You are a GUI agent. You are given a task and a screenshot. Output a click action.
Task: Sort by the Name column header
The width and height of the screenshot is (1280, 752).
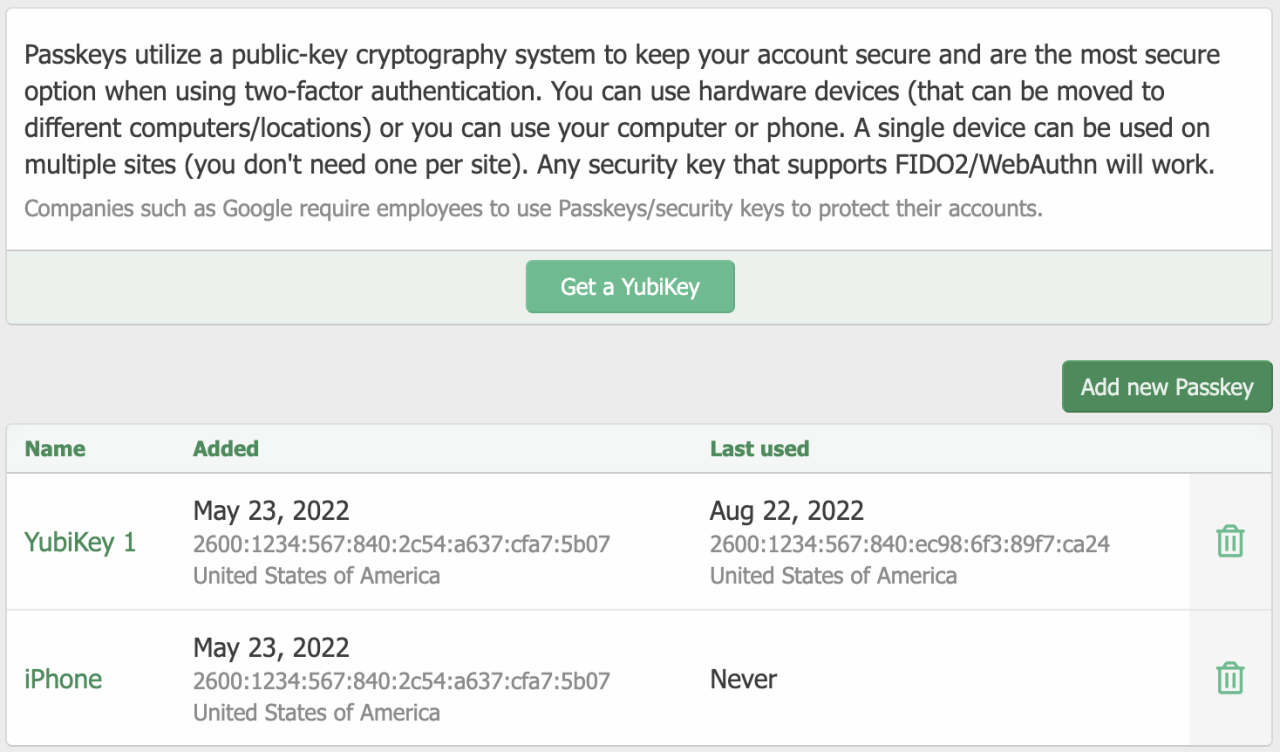(55, 449)
